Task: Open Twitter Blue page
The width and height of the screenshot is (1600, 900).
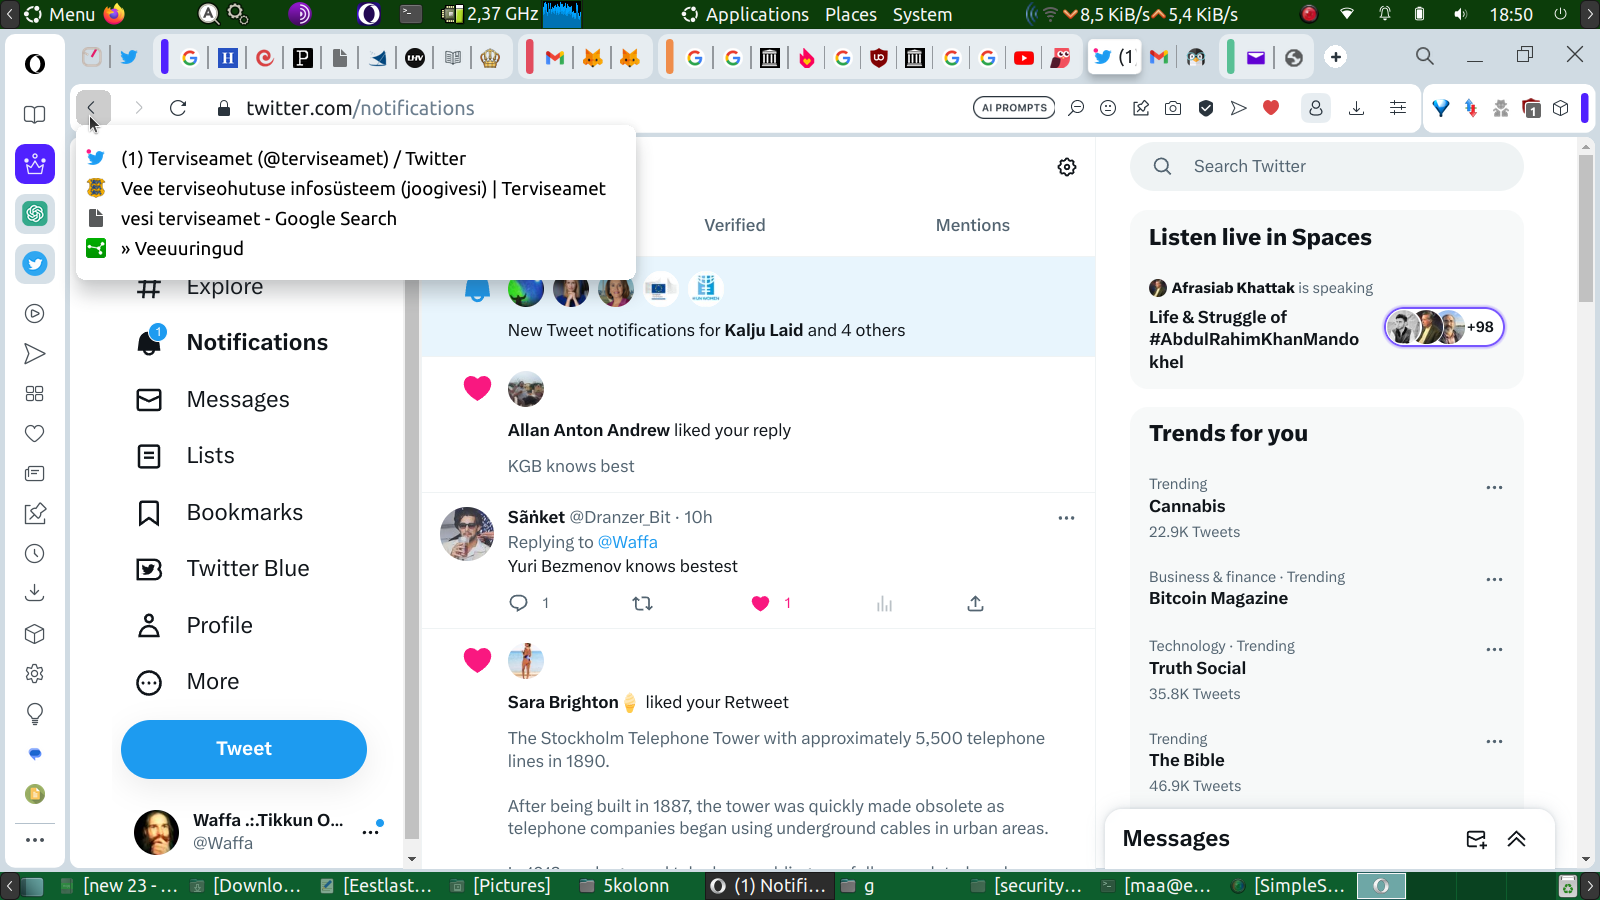Action: click(x=224, y=569)
